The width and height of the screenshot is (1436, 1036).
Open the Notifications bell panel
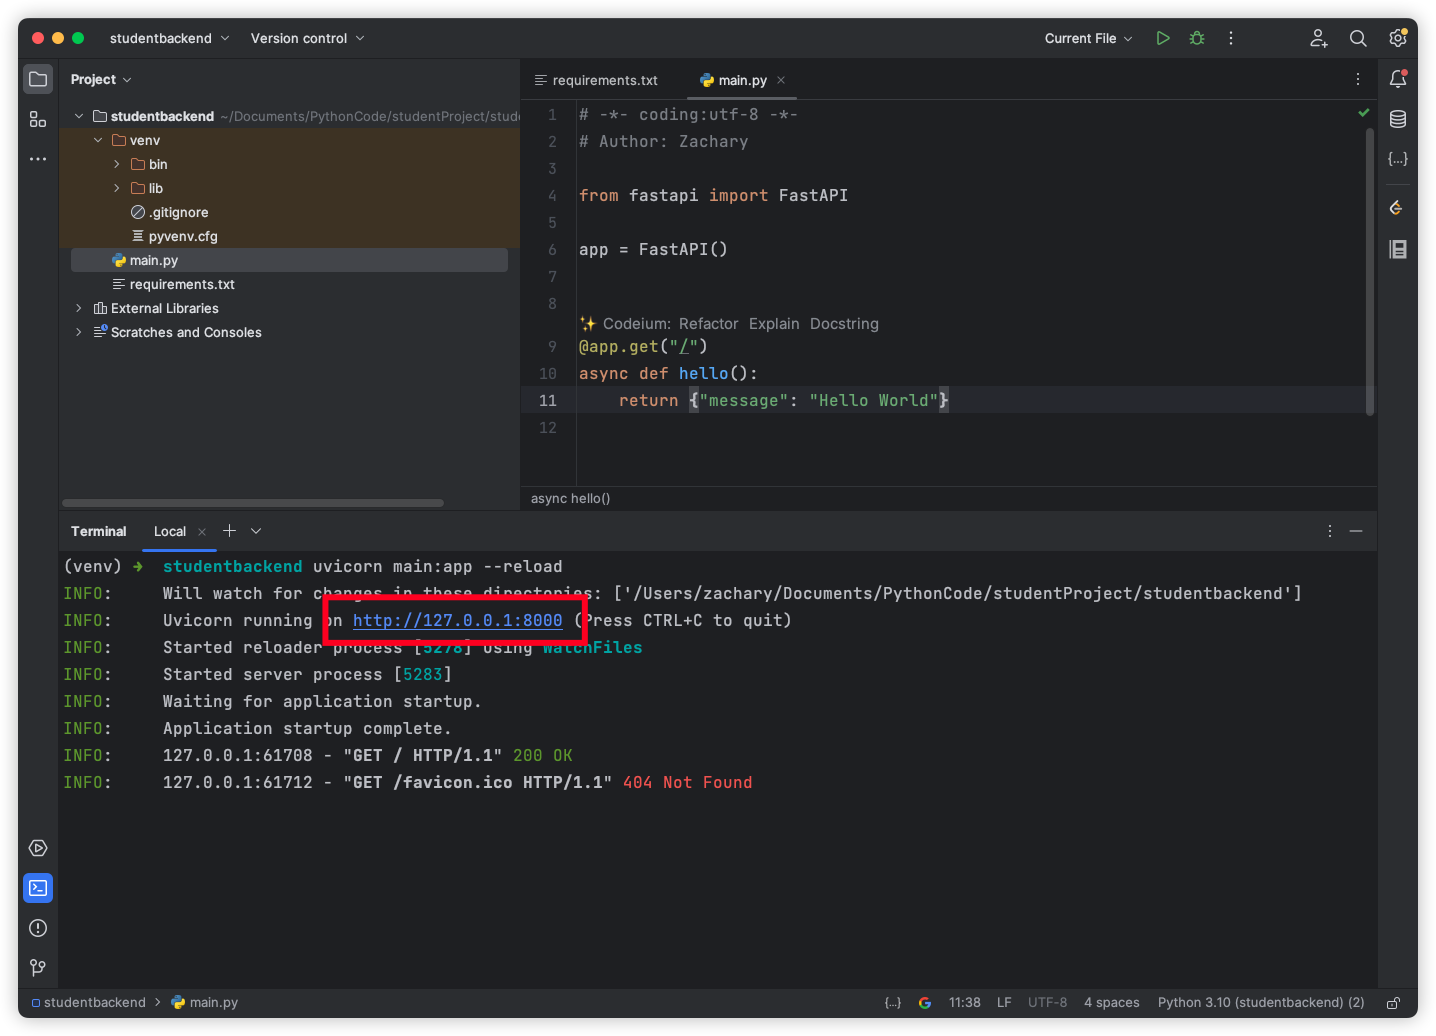tap(1397, 79)
